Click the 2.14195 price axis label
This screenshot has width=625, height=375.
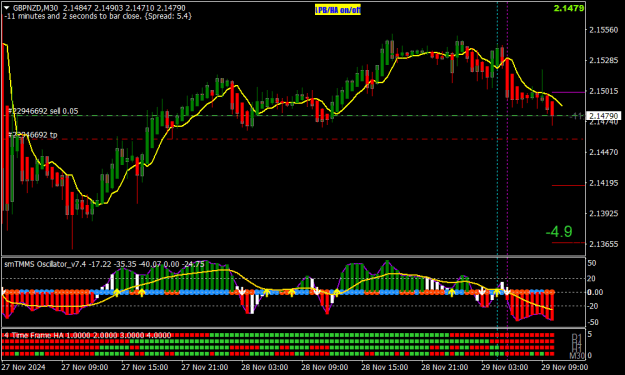click(x=603, y=183)
